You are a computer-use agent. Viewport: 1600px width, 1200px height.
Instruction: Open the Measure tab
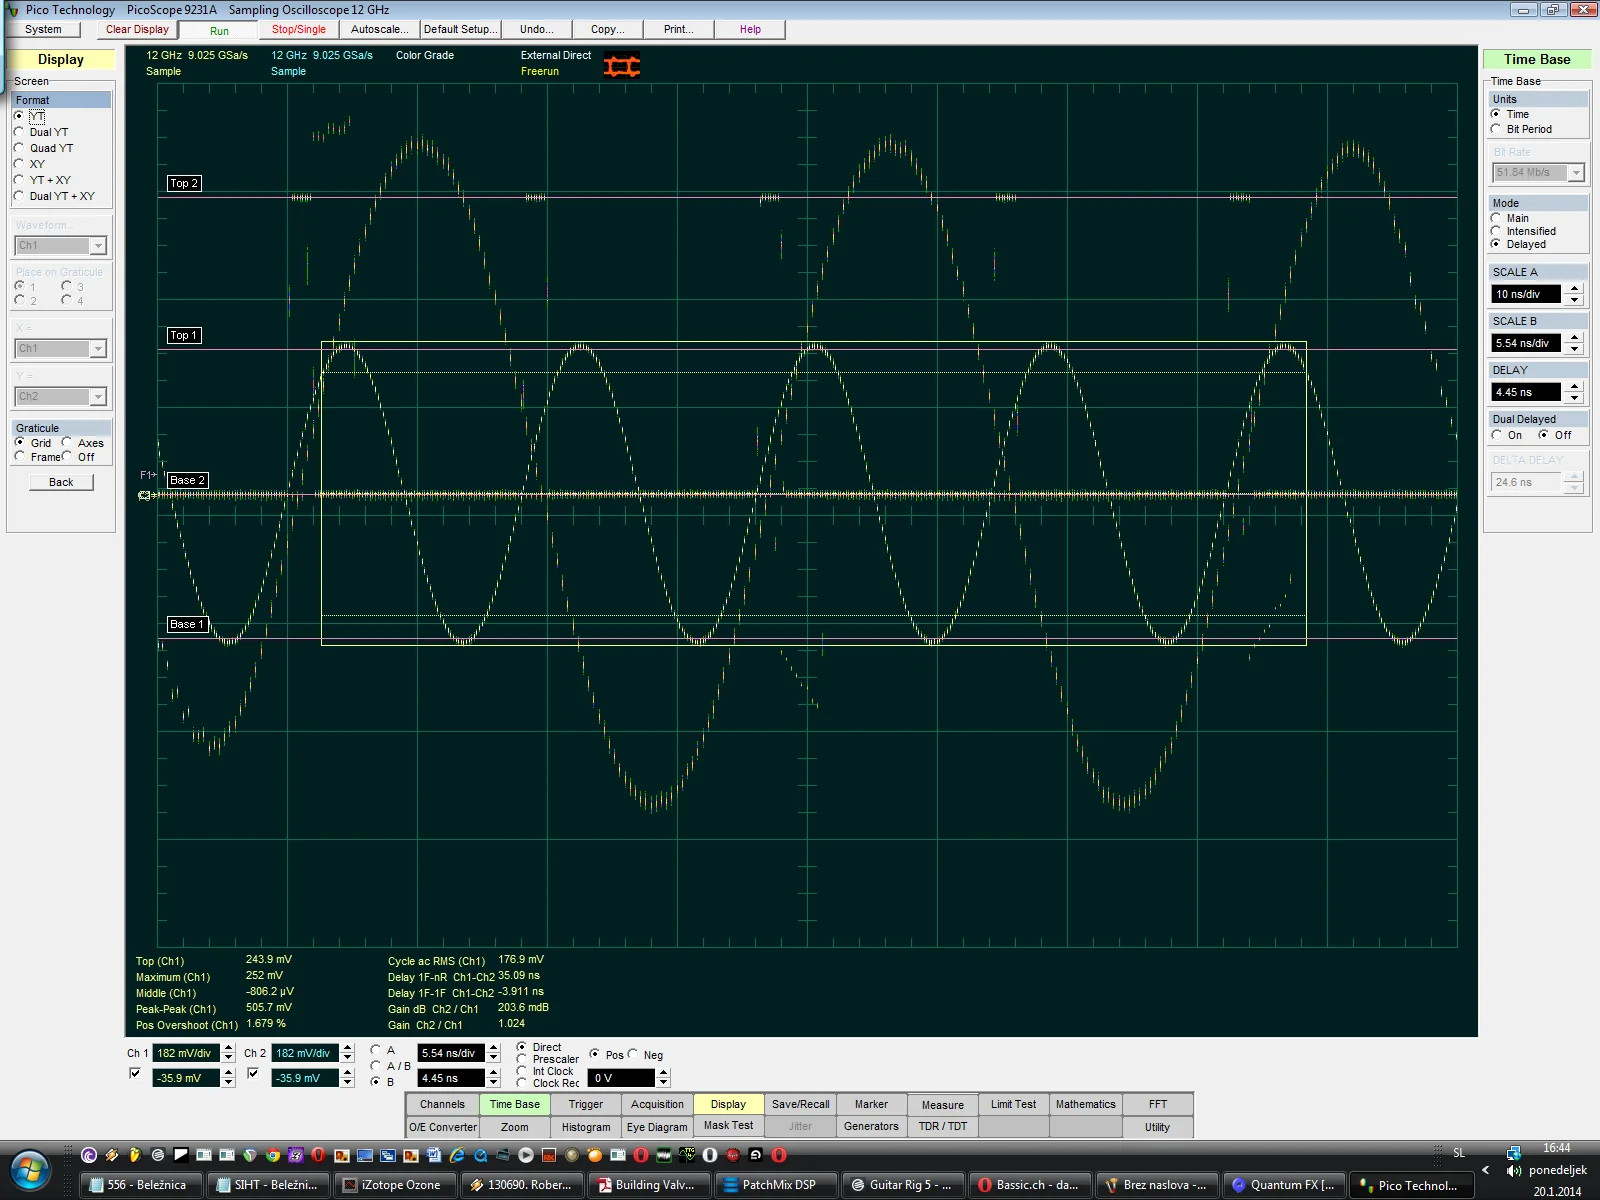(x=942, y=1104)
